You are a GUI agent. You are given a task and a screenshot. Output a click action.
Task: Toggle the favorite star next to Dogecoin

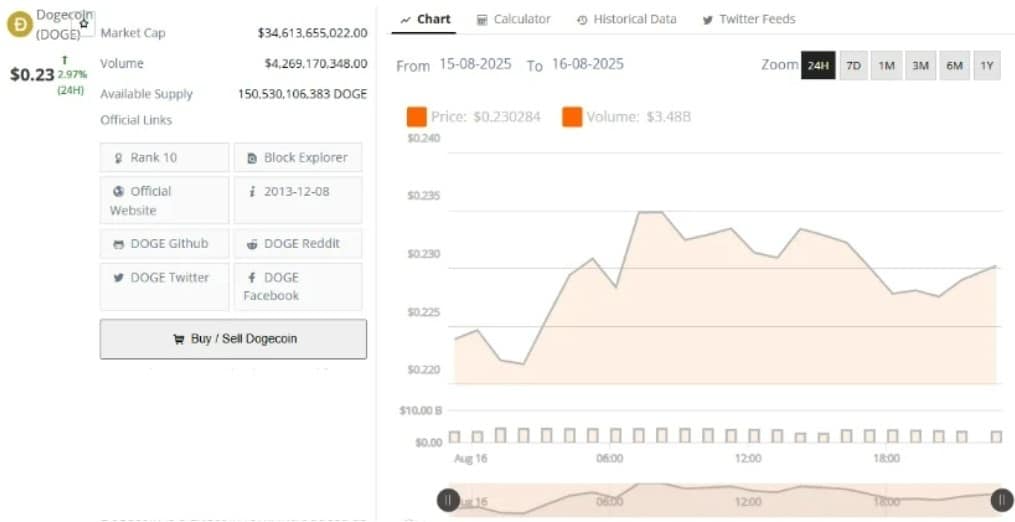pyautogui.click(x=84, y=23)
